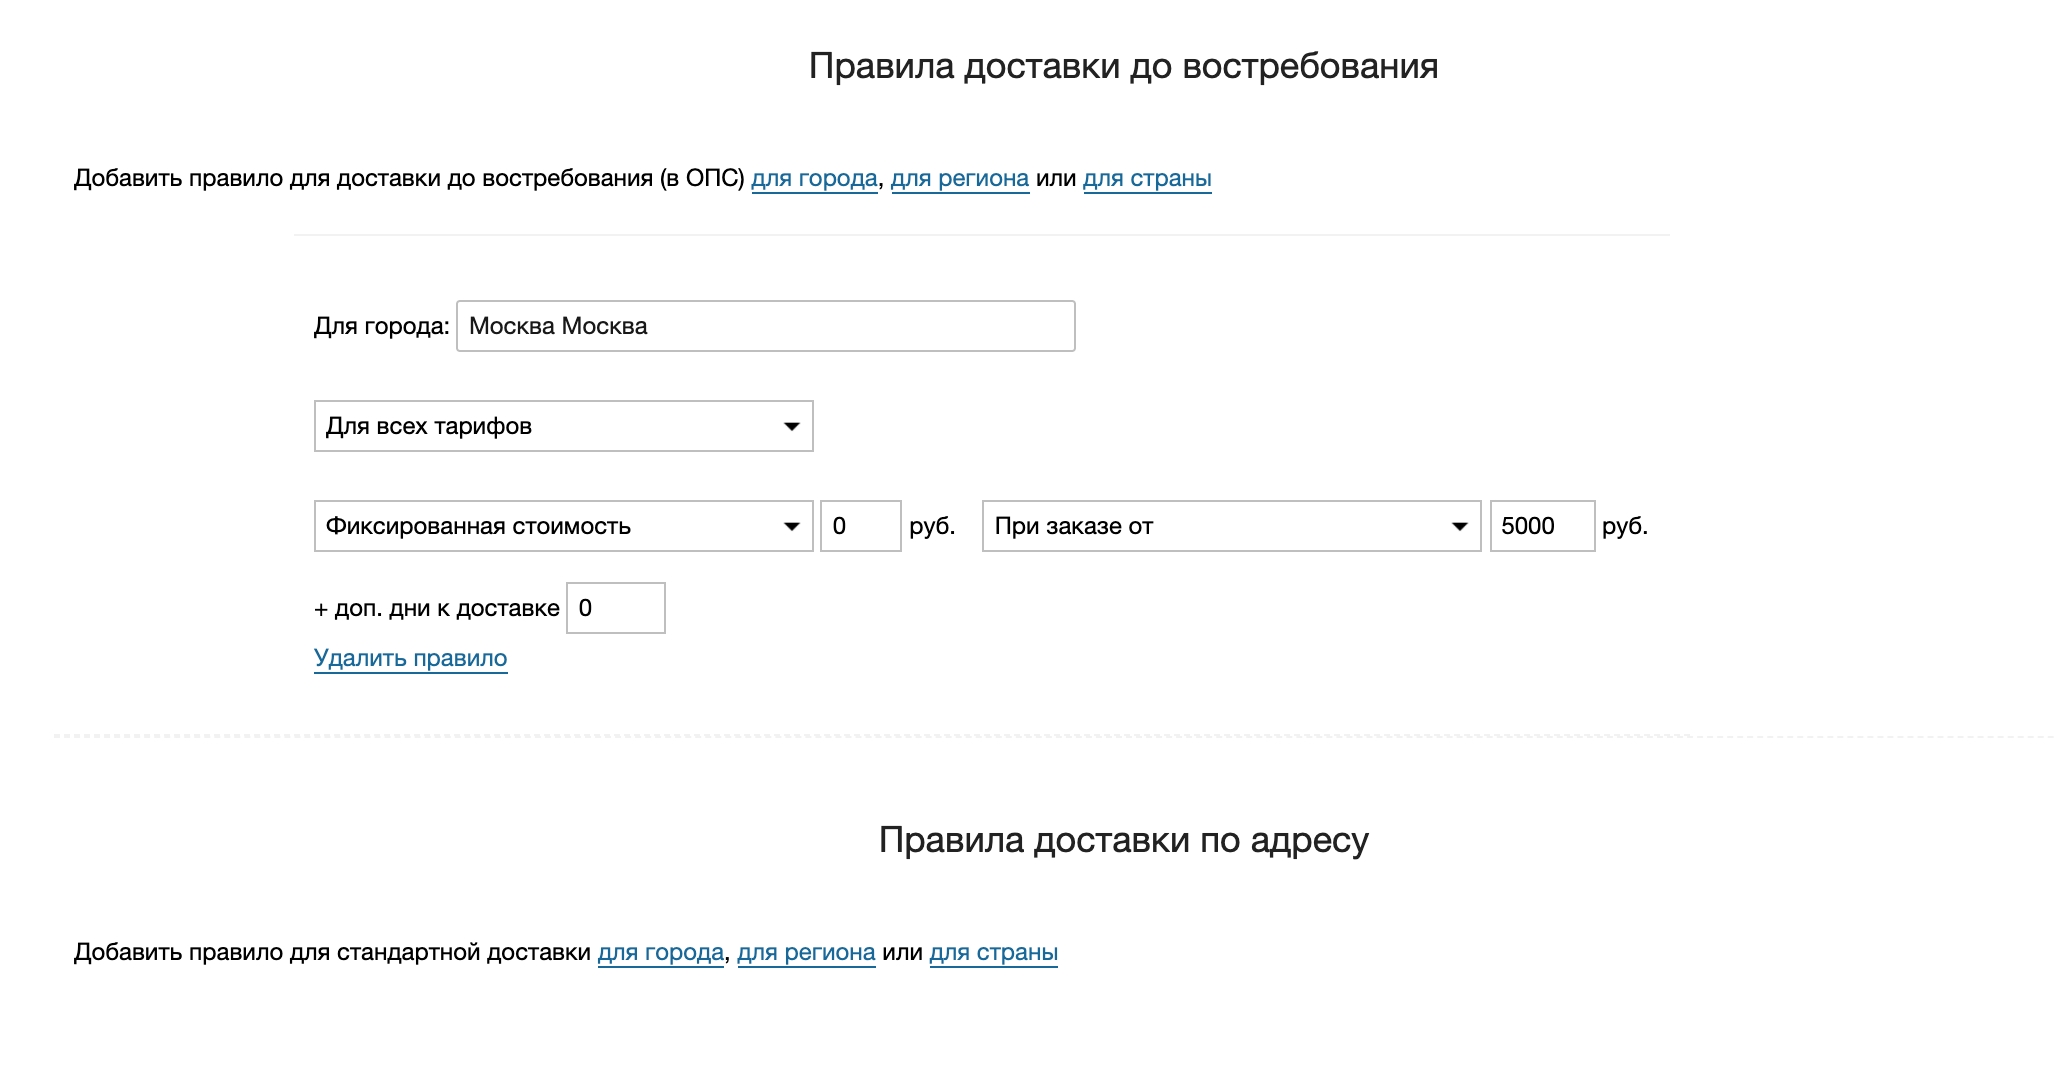Click the arrow of 'При заказе от' dropdown
This screenshot has height=1070, width=2054.
coord(1459,527)
